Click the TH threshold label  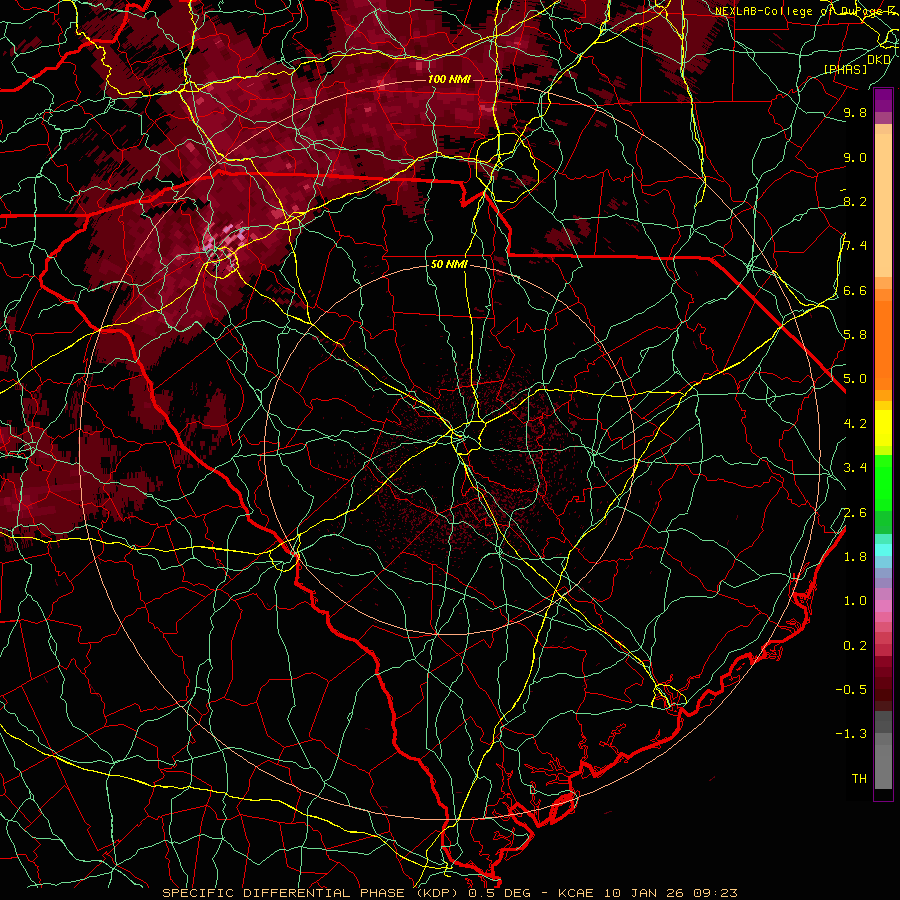tap(859, 779)
